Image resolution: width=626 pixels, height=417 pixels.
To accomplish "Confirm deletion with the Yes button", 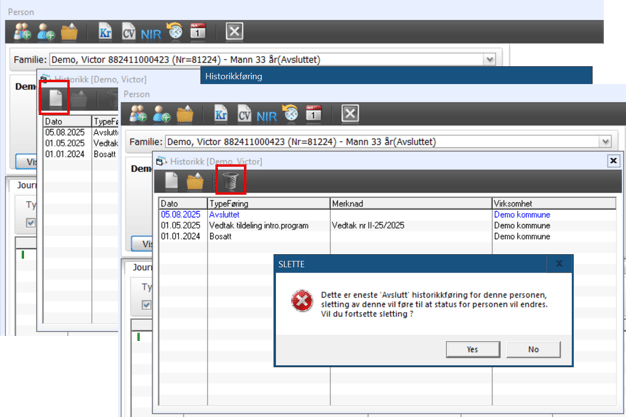I will coord(472,349).
